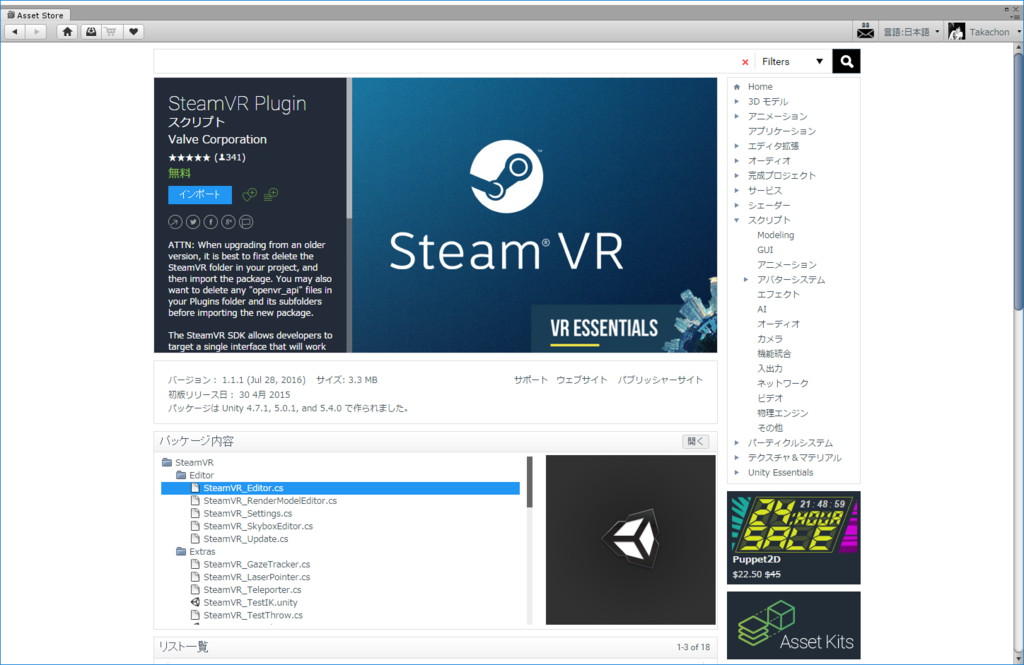1024x665 pixels.
Task: Expand the アバターシステム subcategory arrow
Action: point(746,280)
